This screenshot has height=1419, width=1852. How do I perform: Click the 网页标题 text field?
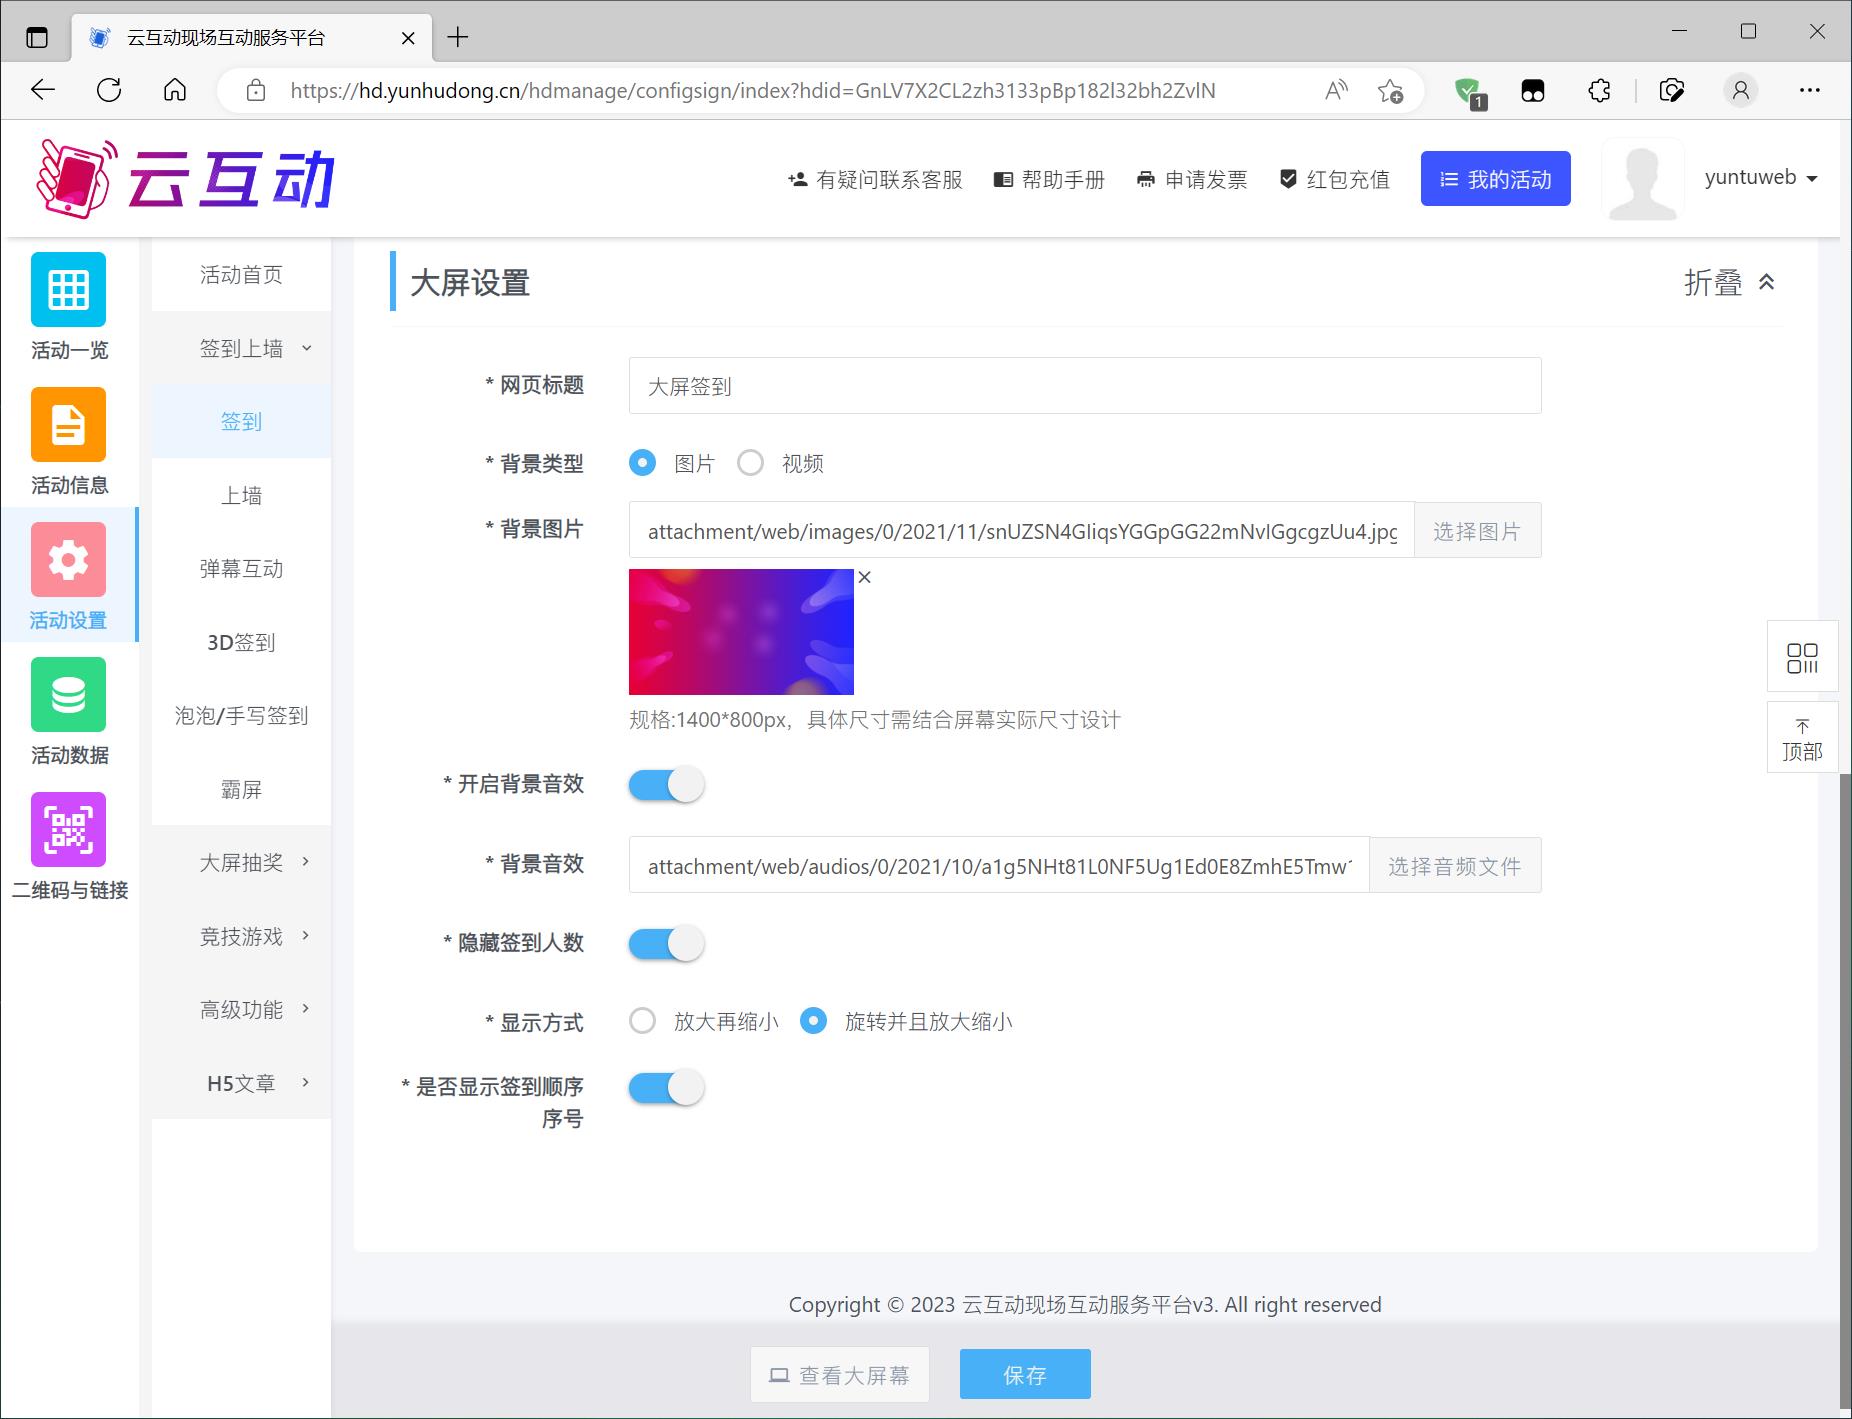[1084, 386]
